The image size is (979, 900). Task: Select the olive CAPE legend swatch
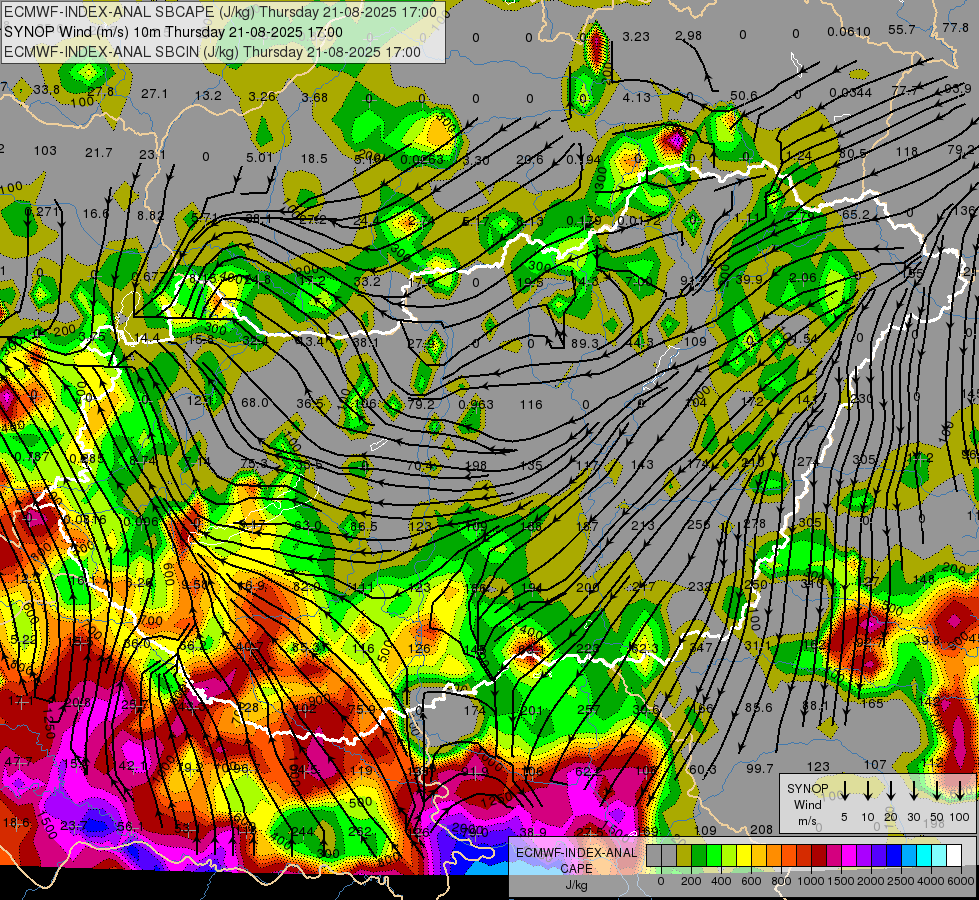click(x=684, y=855)
